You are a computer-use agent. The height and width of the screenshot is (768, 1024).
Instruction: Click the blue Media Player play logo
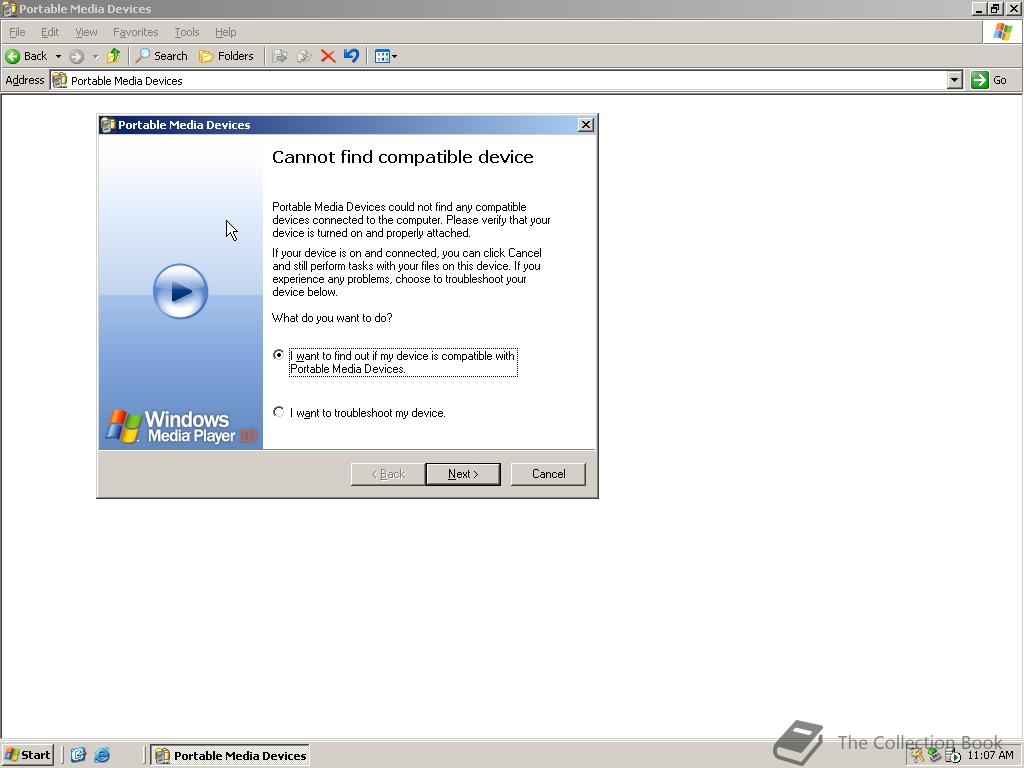click(x=180, y=291)
